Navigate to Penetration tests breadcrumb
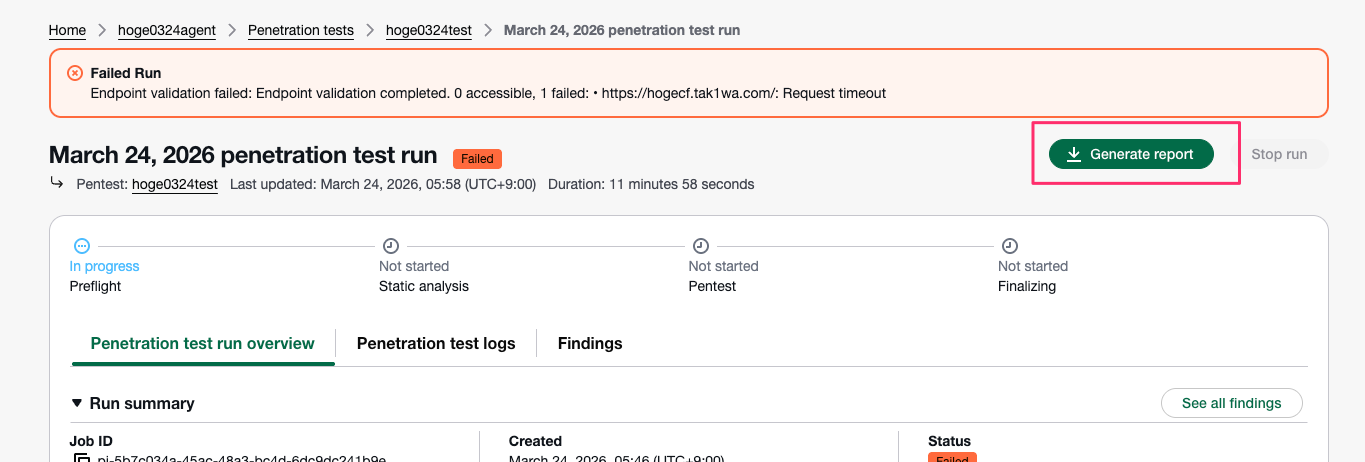The image size is (1365, 462). coord(300,30)
